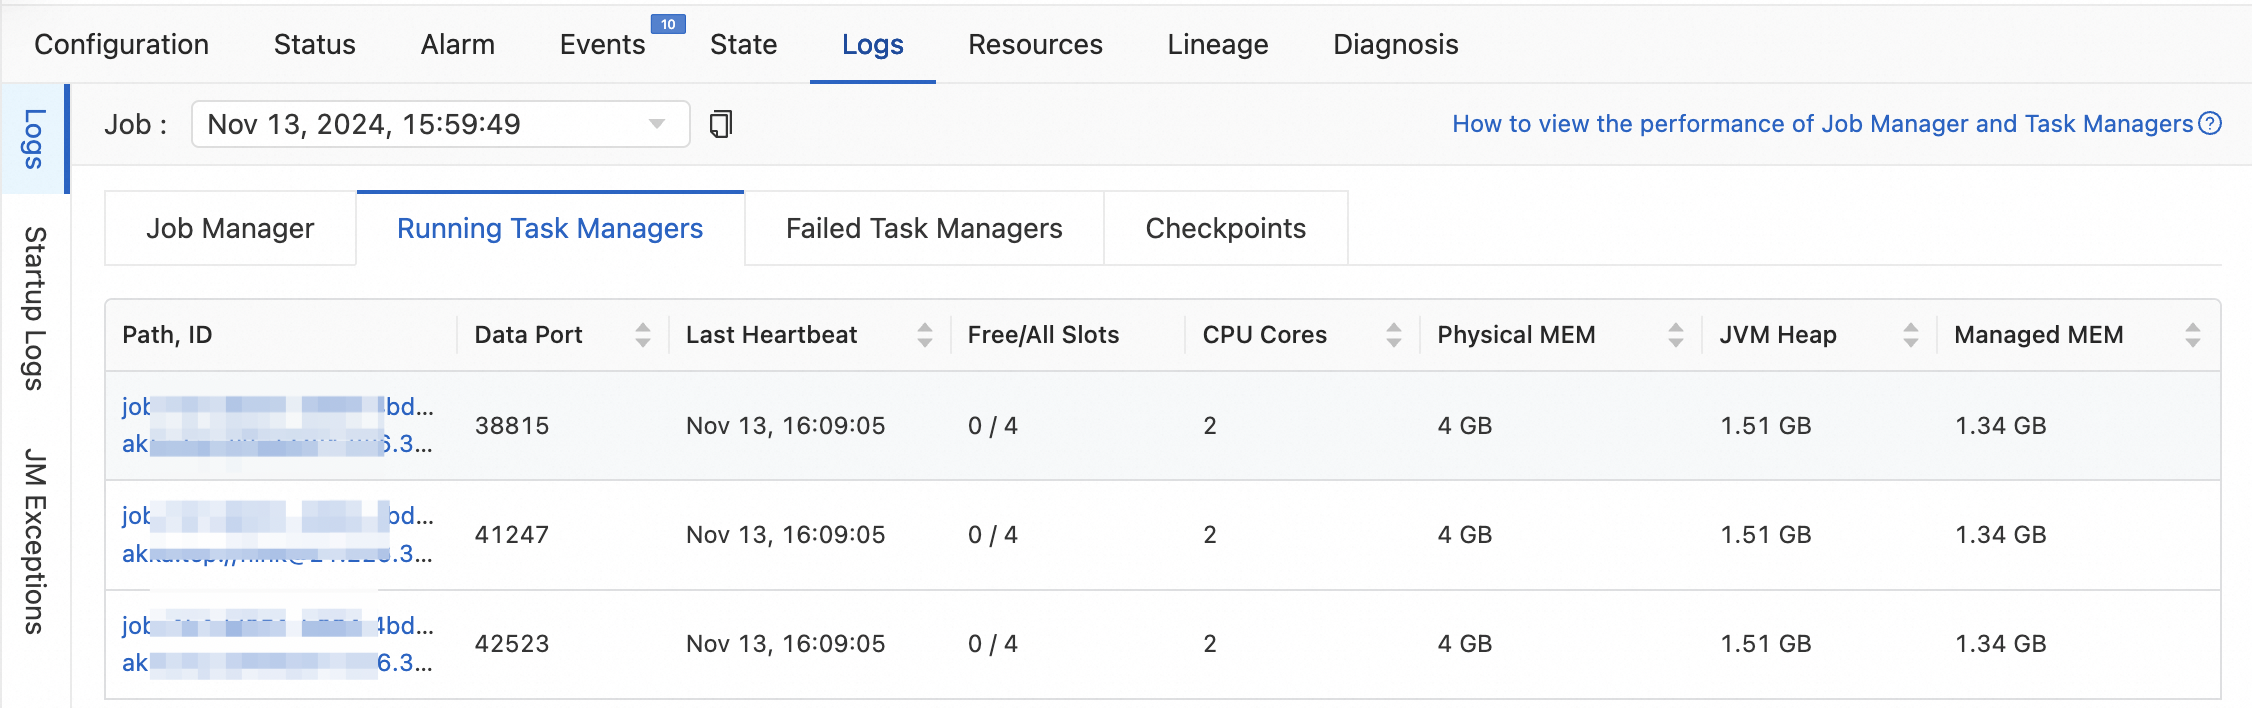Copy the job ID using copy icon

coord(720,124)
